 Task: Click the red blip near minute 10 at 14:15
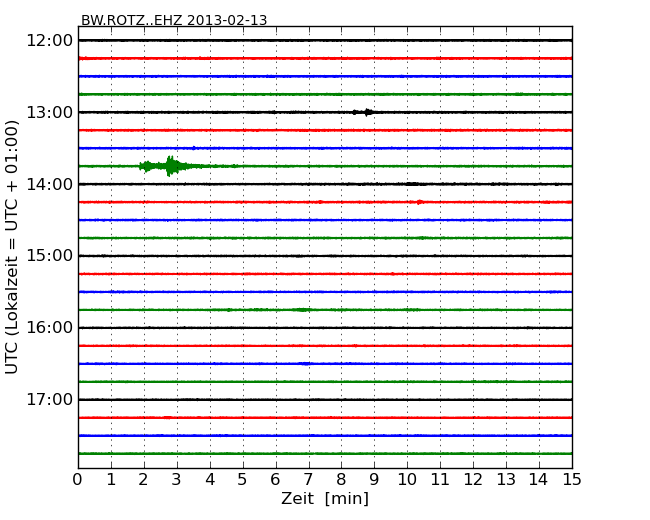420,202
